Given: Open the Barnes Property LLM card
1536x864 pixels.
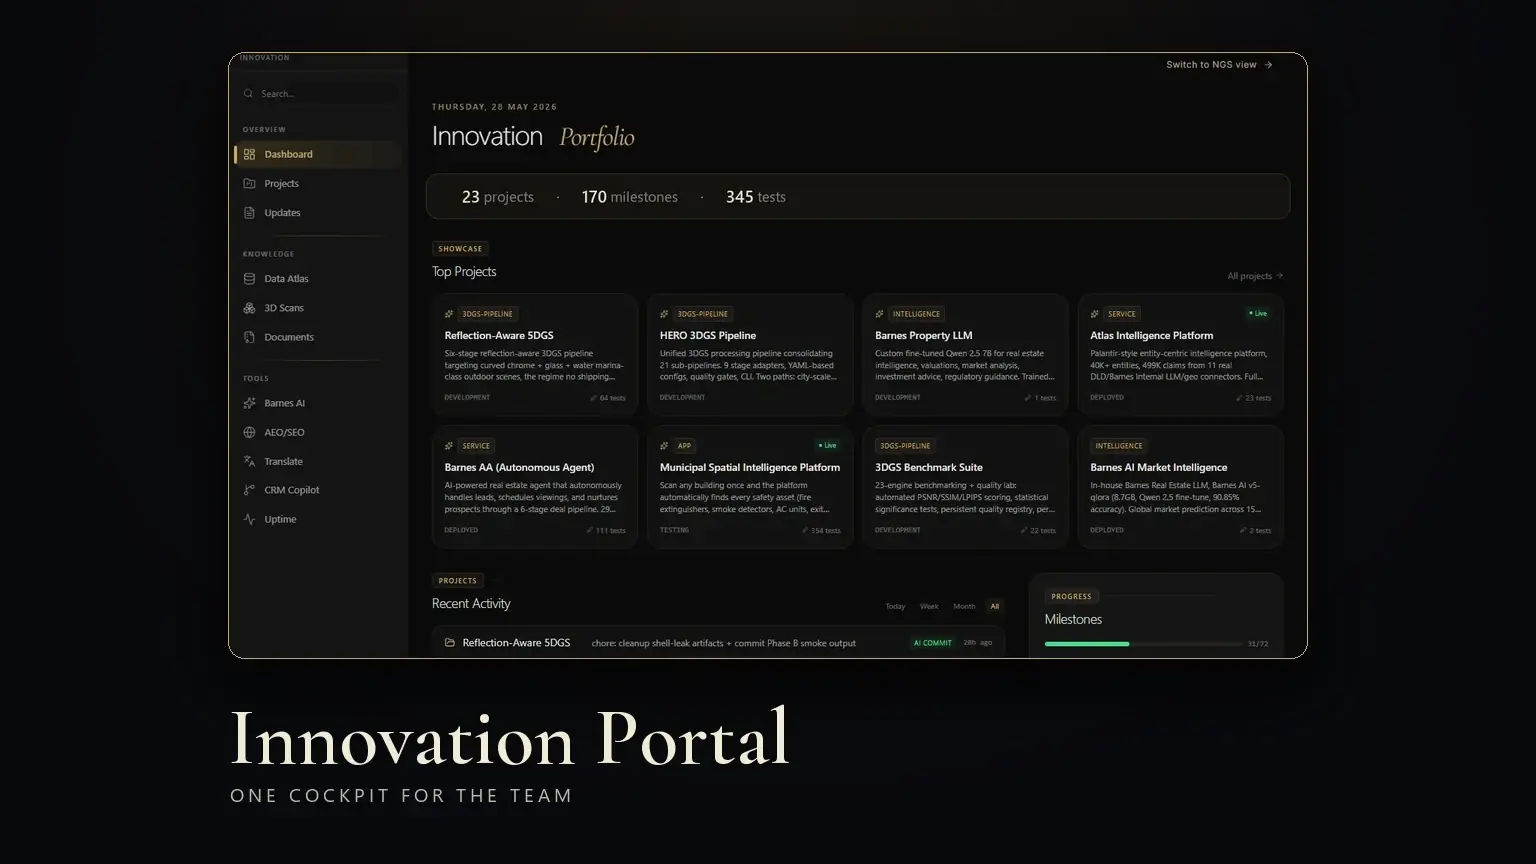Looking at the screenshot, I should pyautogui.click(x=965, y=355).
